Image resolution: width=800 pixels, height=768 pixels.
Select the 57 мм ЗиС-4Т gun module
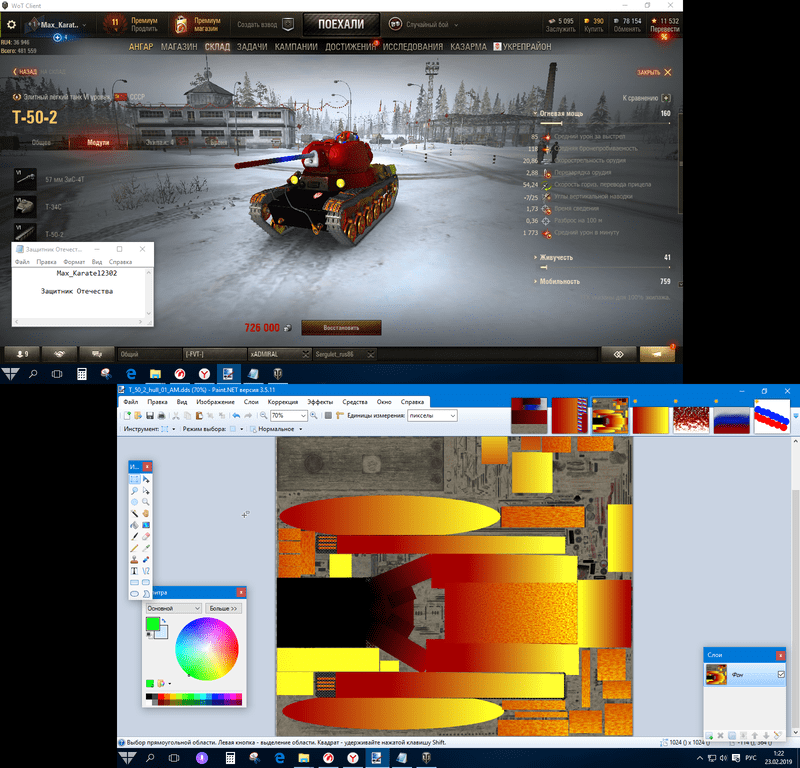[x=49, y=180]
